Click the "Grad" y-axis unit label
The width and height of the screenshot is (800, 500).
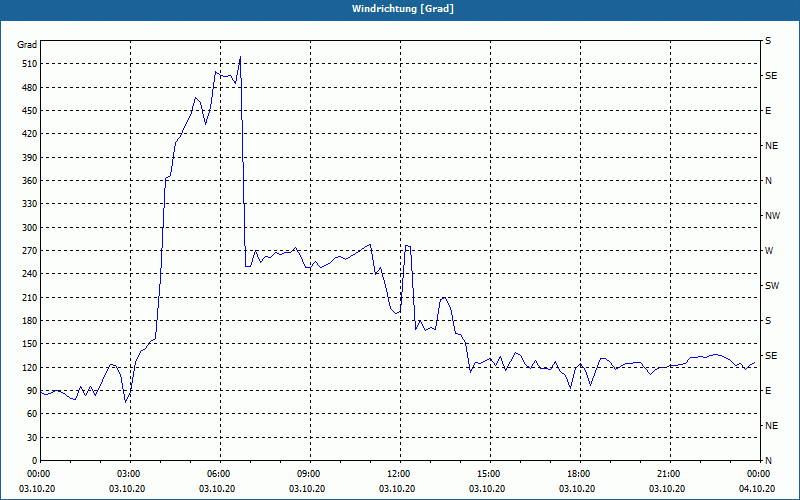pos(27,45)
